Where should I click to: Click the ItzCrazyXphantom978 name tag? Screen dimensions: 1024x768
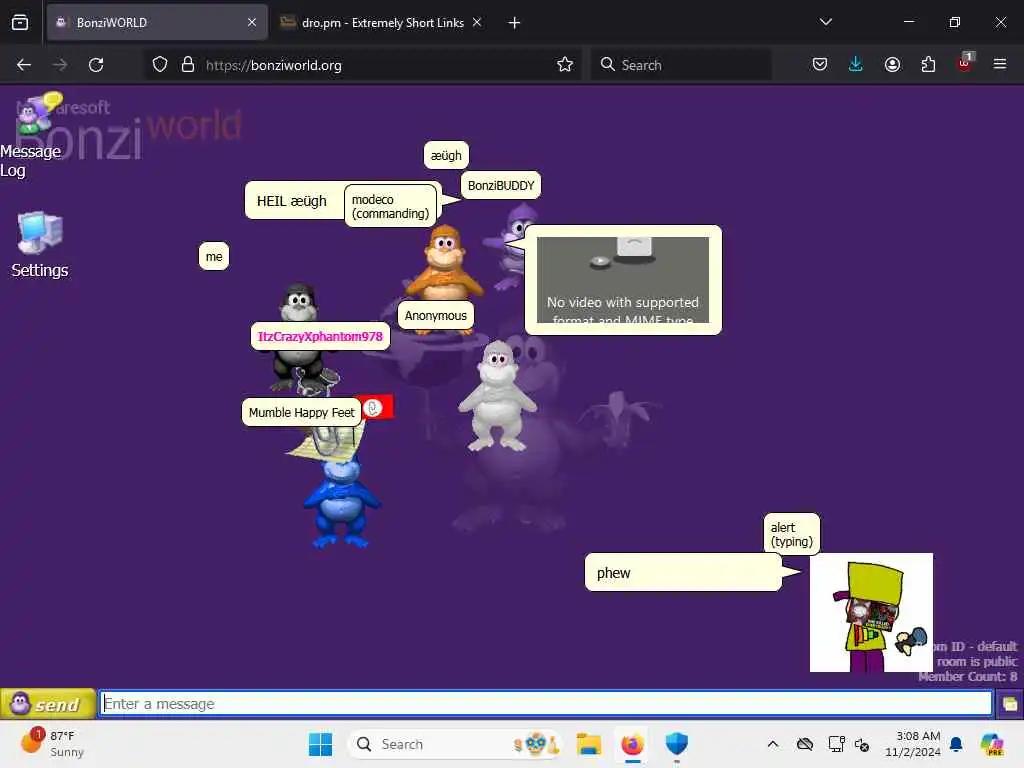[320, 336]
